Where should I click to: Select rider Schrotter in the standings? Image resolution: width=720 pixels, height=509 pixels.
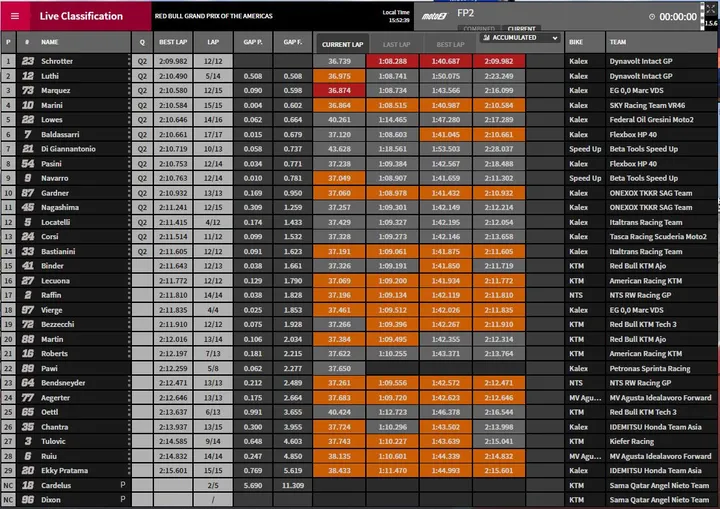[x=57, y=61]
